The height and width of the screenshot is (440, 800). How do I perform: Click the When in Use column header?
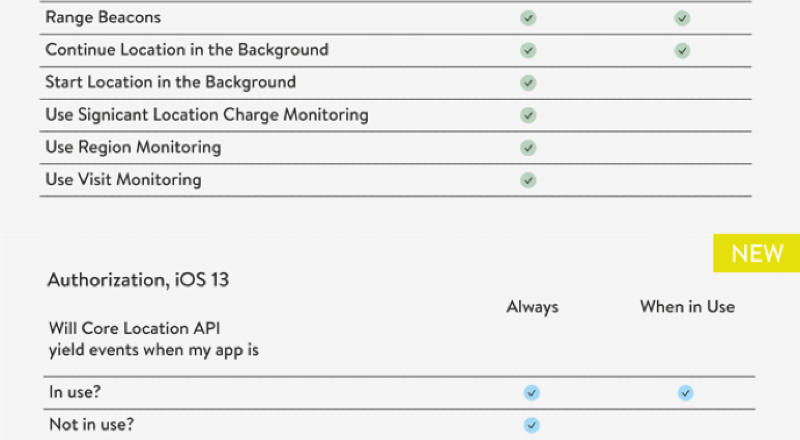point(687,307)
